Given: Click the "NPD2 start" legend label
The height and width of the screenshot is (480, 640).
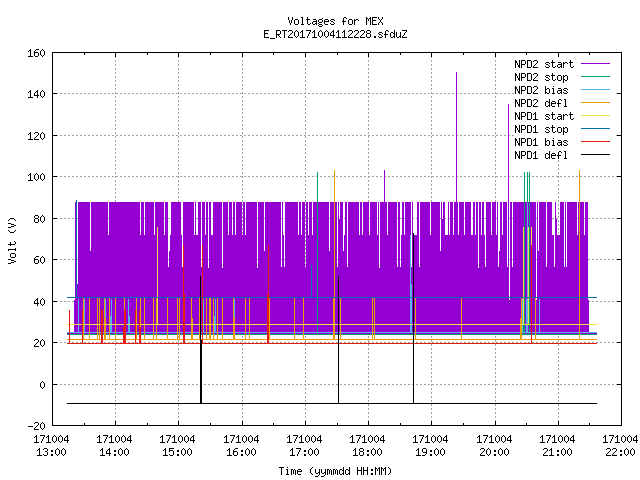Looking at the screenshot, I should pos(544,64).
